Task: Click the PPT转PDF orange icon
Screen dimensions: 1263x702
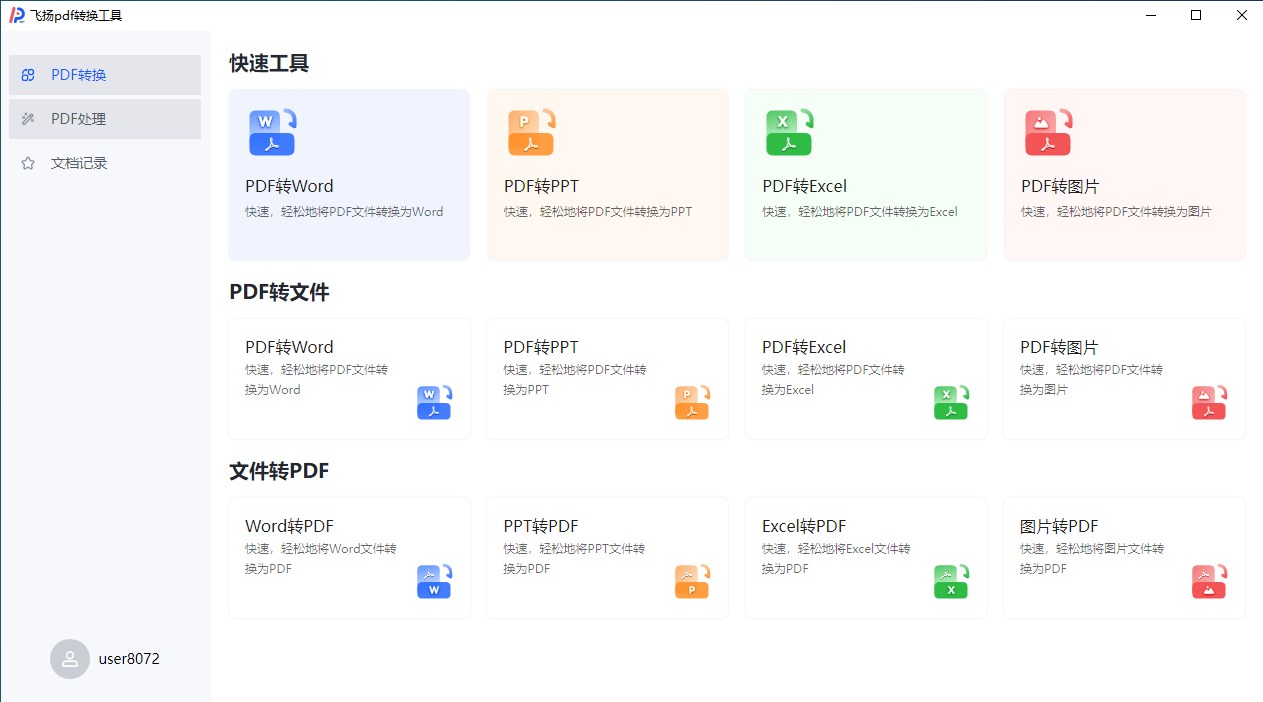Action: [692, 581]
